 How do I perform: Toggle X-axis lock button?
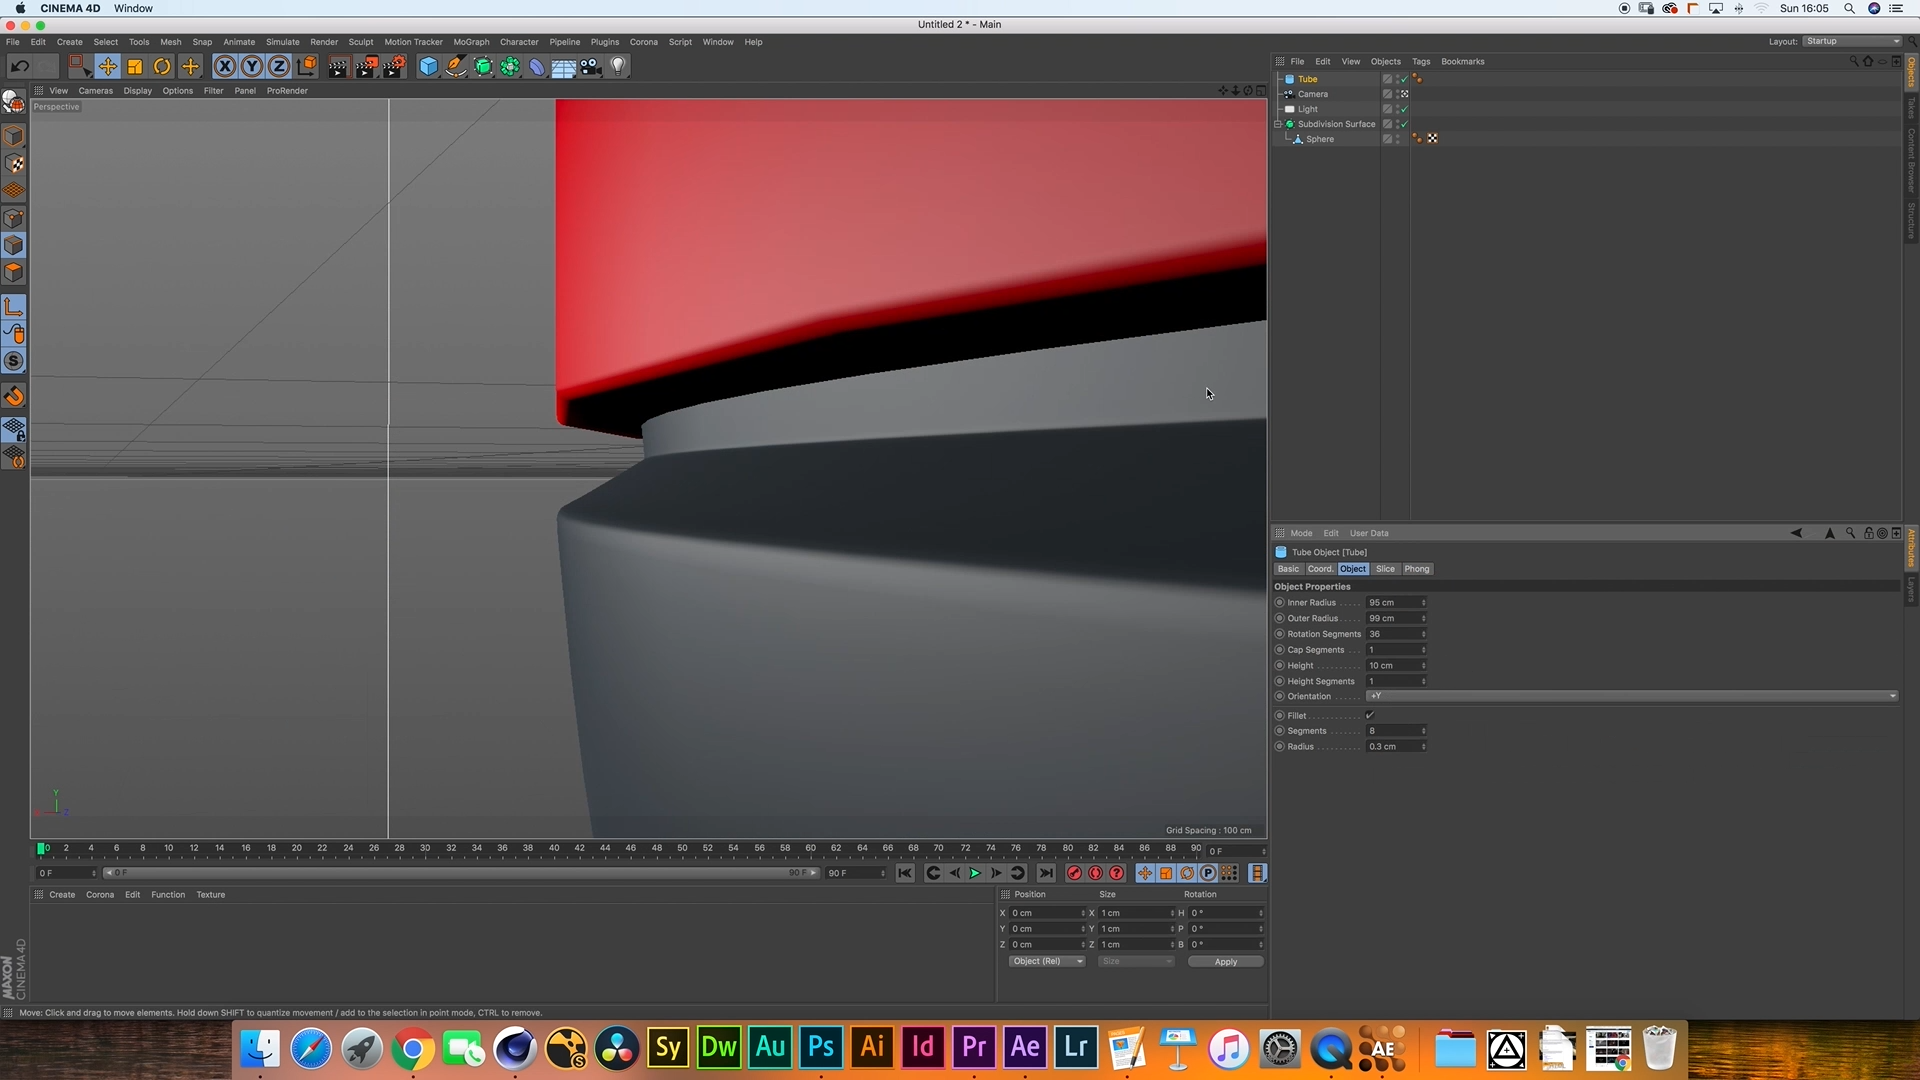coord(225,67)
